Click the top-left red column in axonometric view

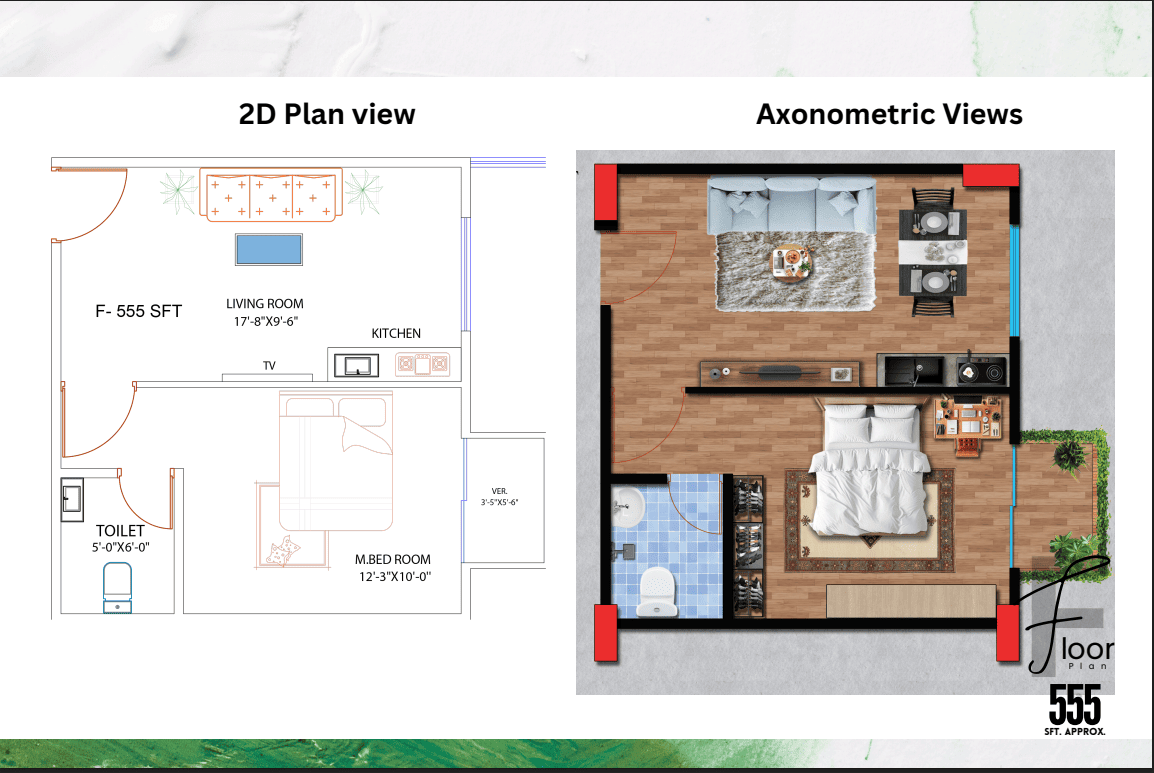606,194
